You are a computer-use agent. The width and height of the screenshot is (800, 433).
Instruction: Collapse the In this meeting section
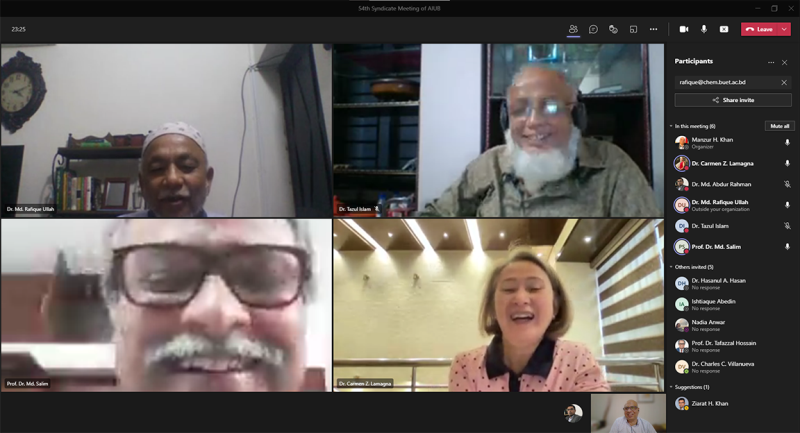click(672, 126)
